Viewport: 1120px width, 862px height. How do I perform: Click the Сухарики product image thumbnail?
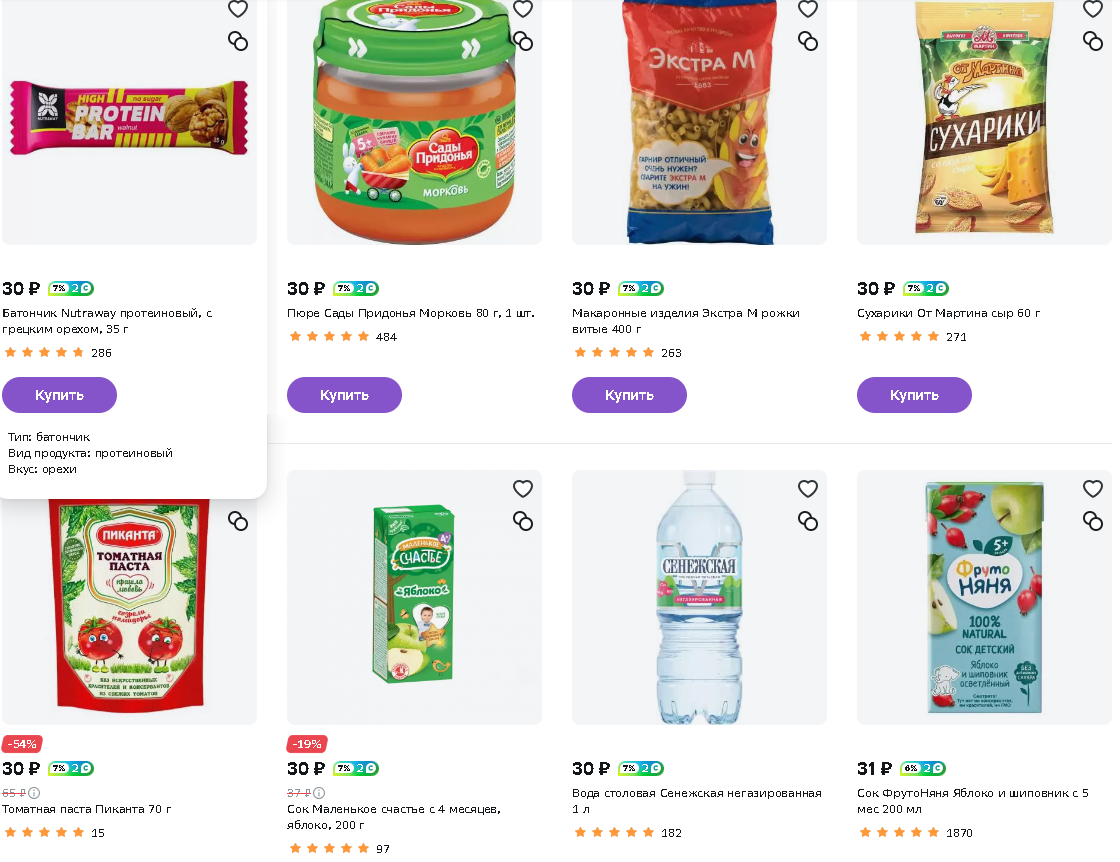coord(984,121)
